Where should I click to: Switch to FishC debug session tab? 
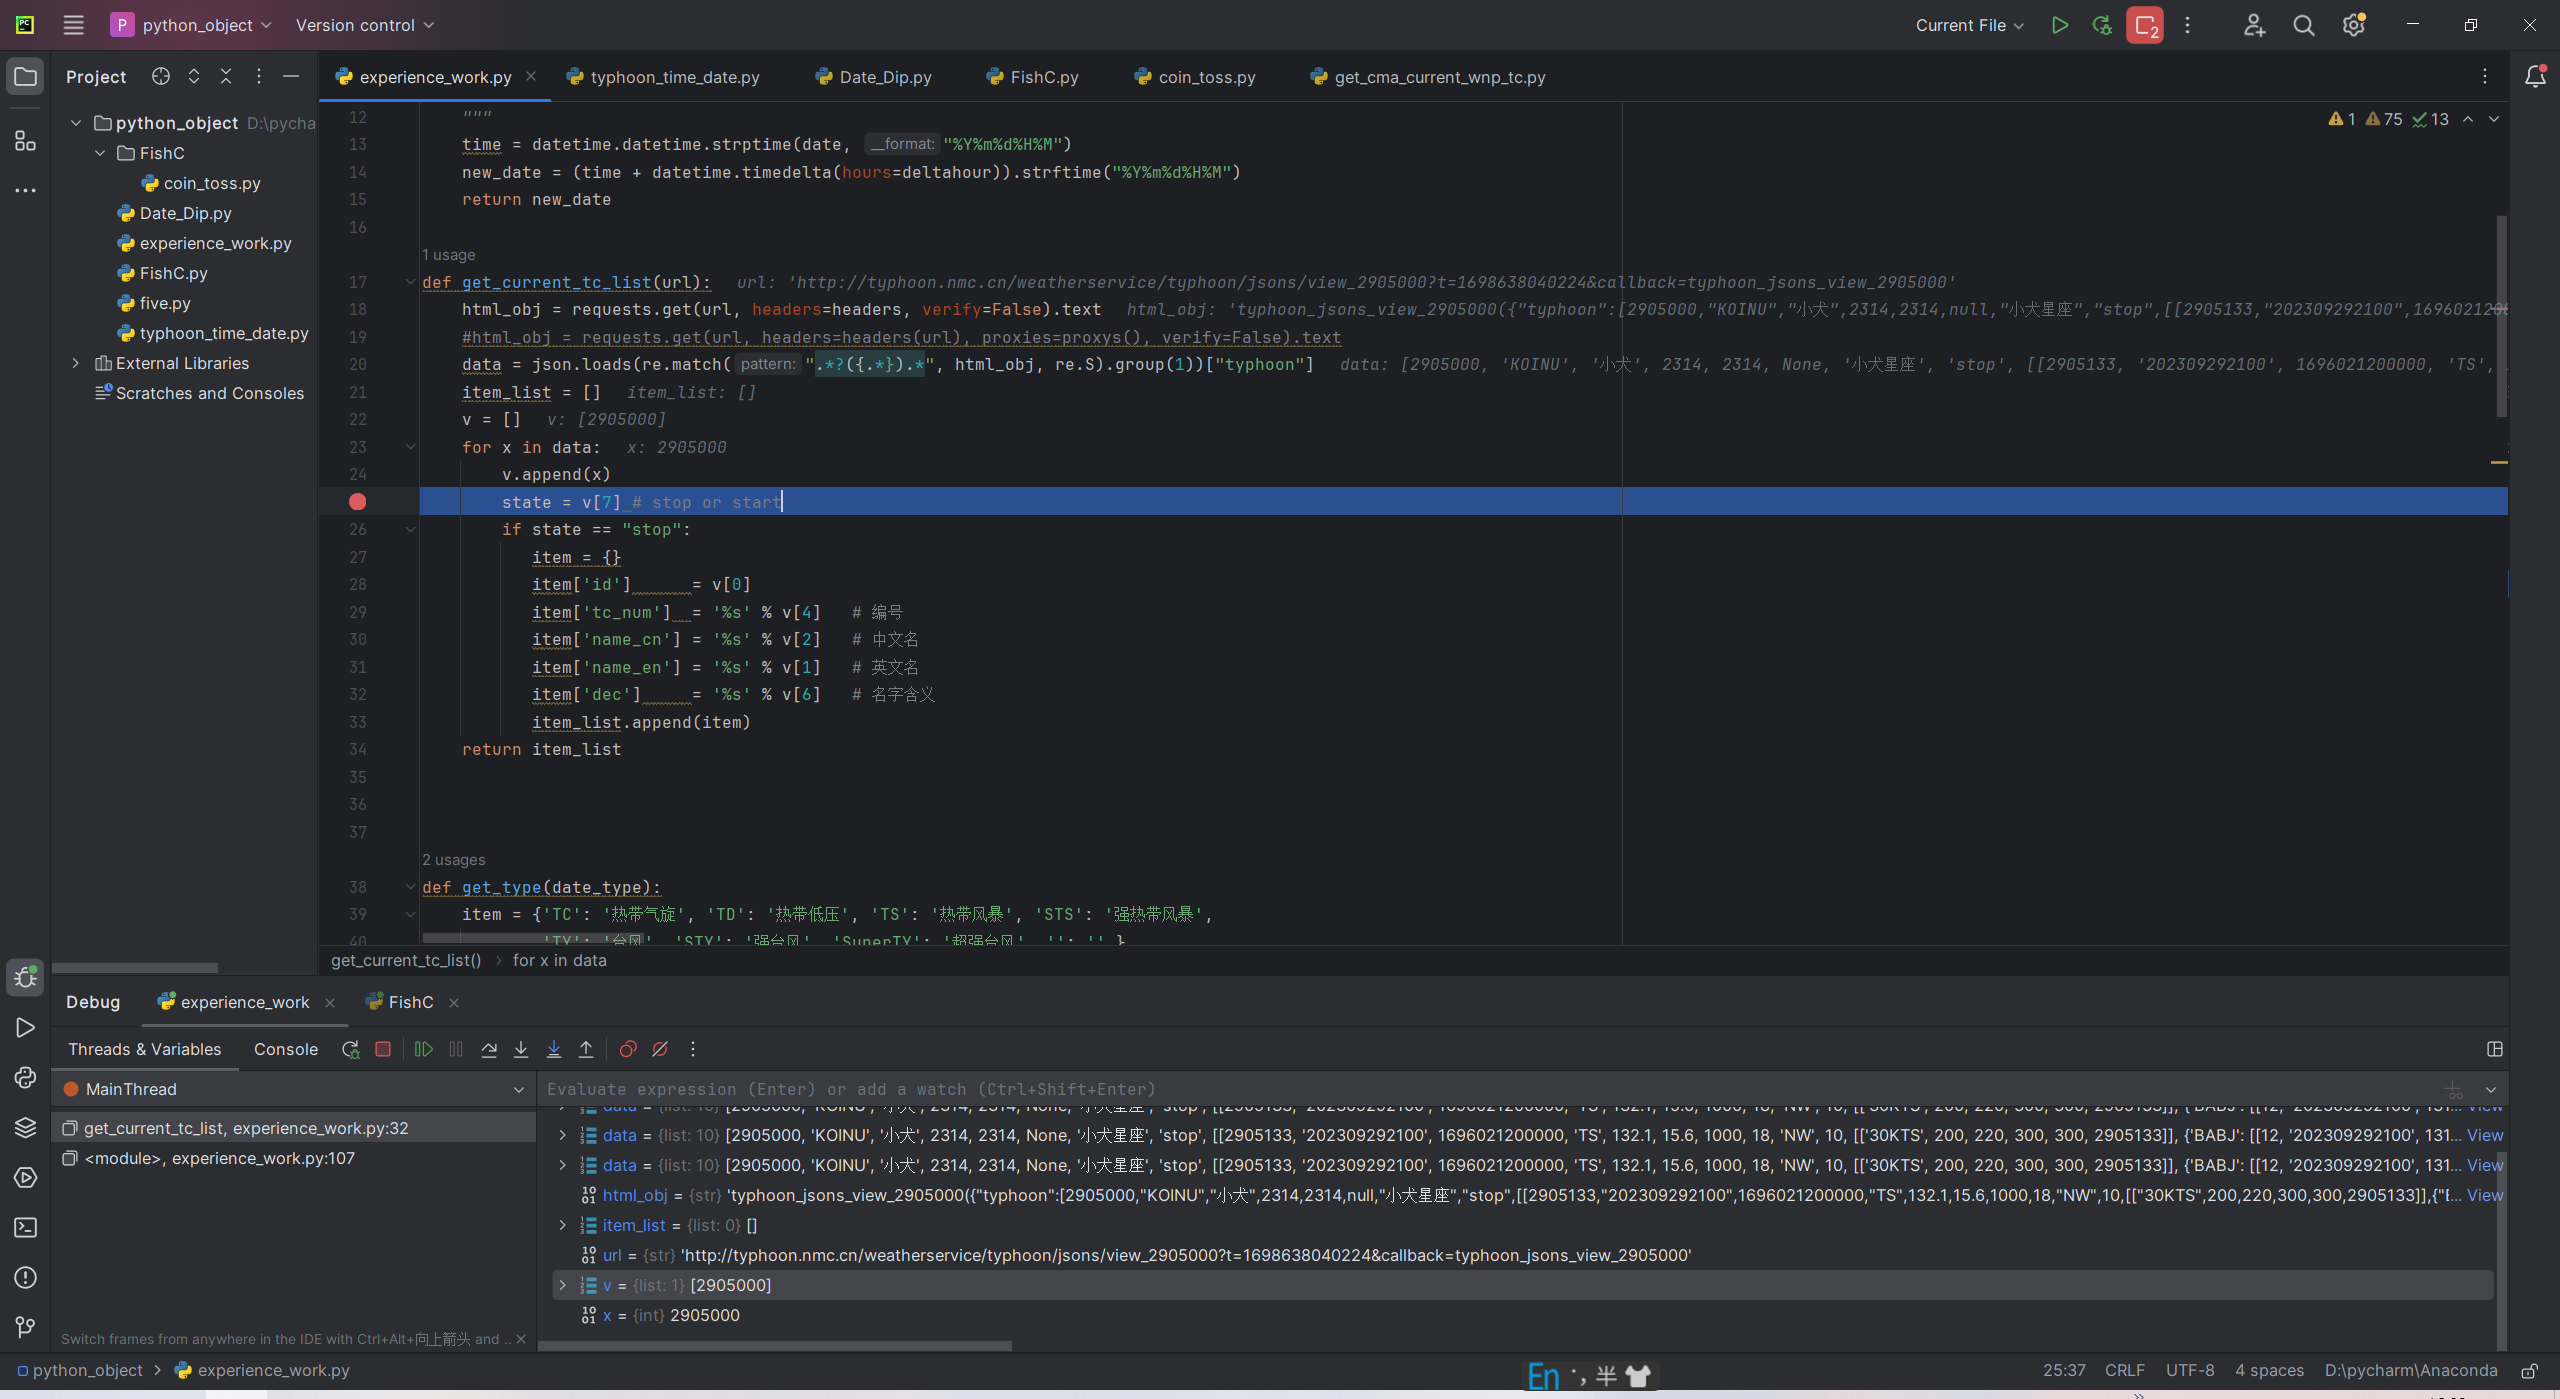pos(400,1002)
